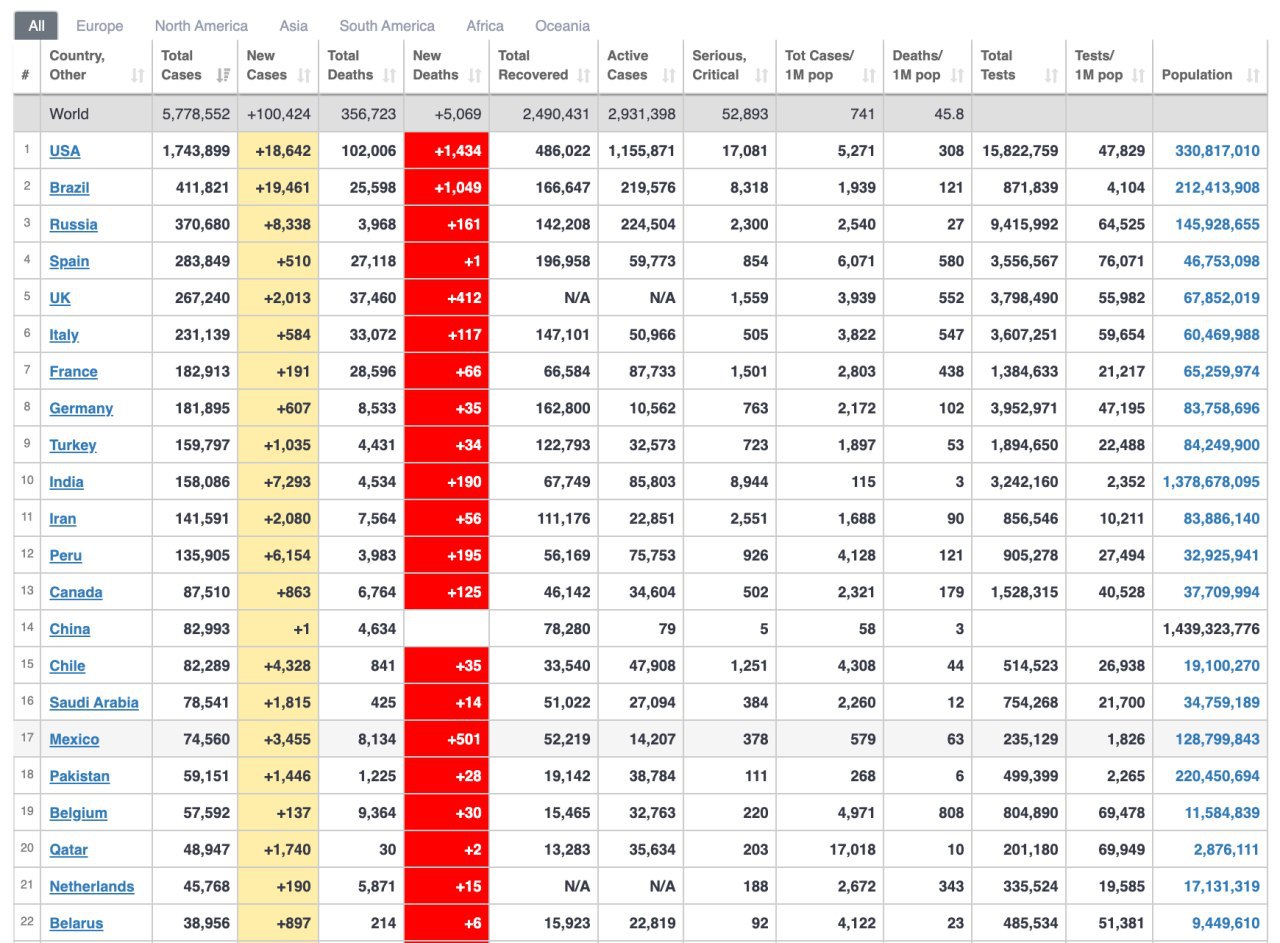The image size is (1280, 943).
Task: Click Total Tests column sort icon
Action: (1051, 75)
